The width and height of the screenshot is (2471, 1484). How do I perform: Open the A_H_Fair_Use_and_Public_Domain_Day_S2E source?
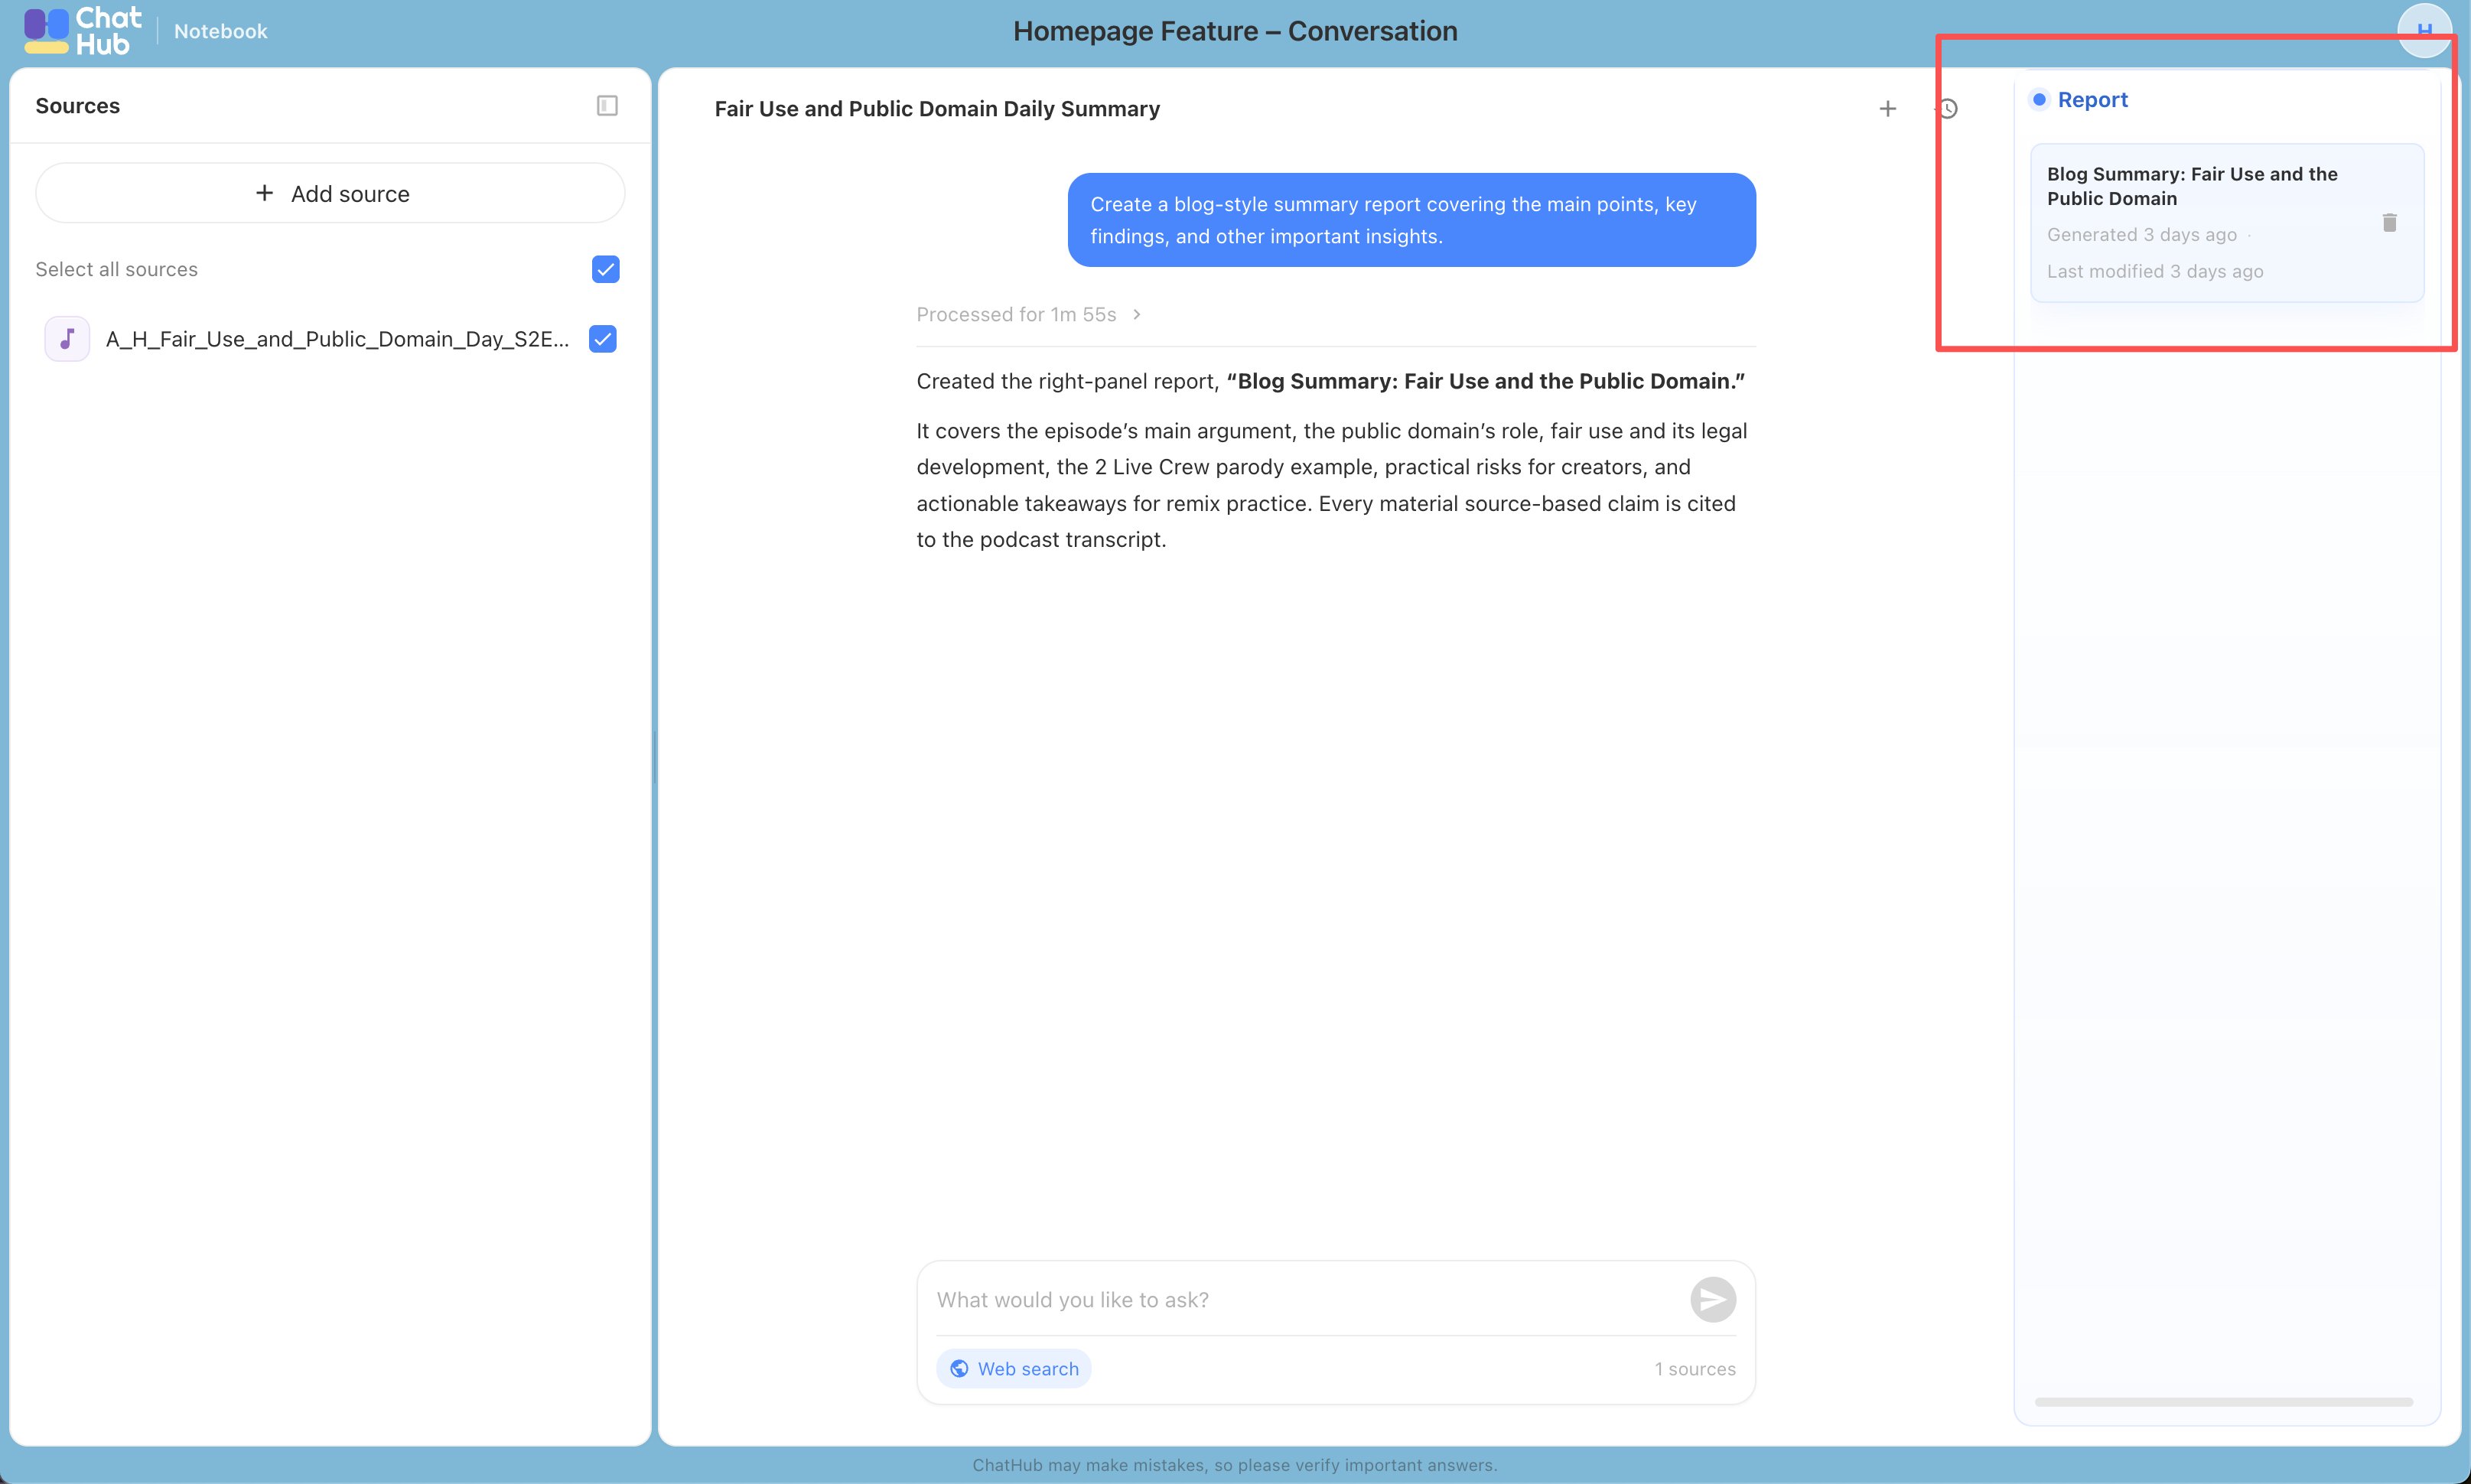click(x=337, y=339)
